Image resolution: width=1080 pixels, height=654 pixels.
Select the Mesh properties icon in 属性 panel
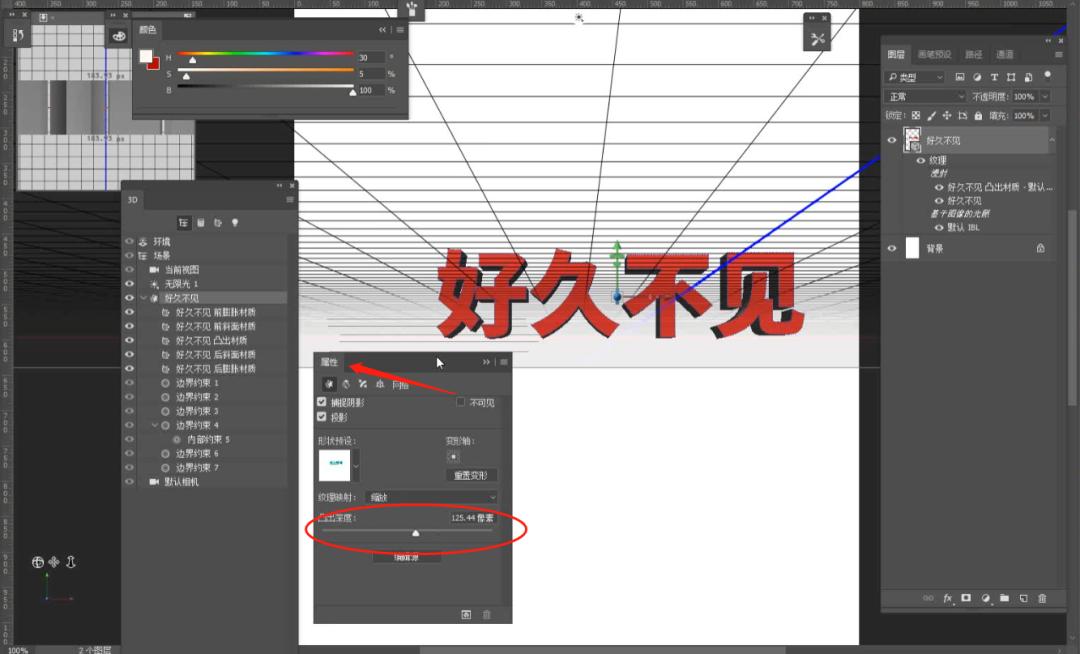pyautogui.click(x=329, y=384)
